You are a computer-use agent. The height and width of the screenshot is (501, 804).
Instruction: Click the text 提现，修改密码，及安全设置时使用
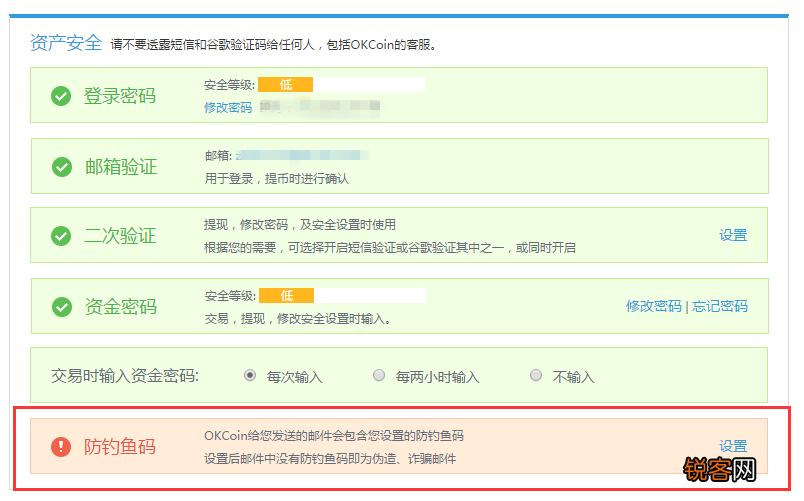click(300, 225)
